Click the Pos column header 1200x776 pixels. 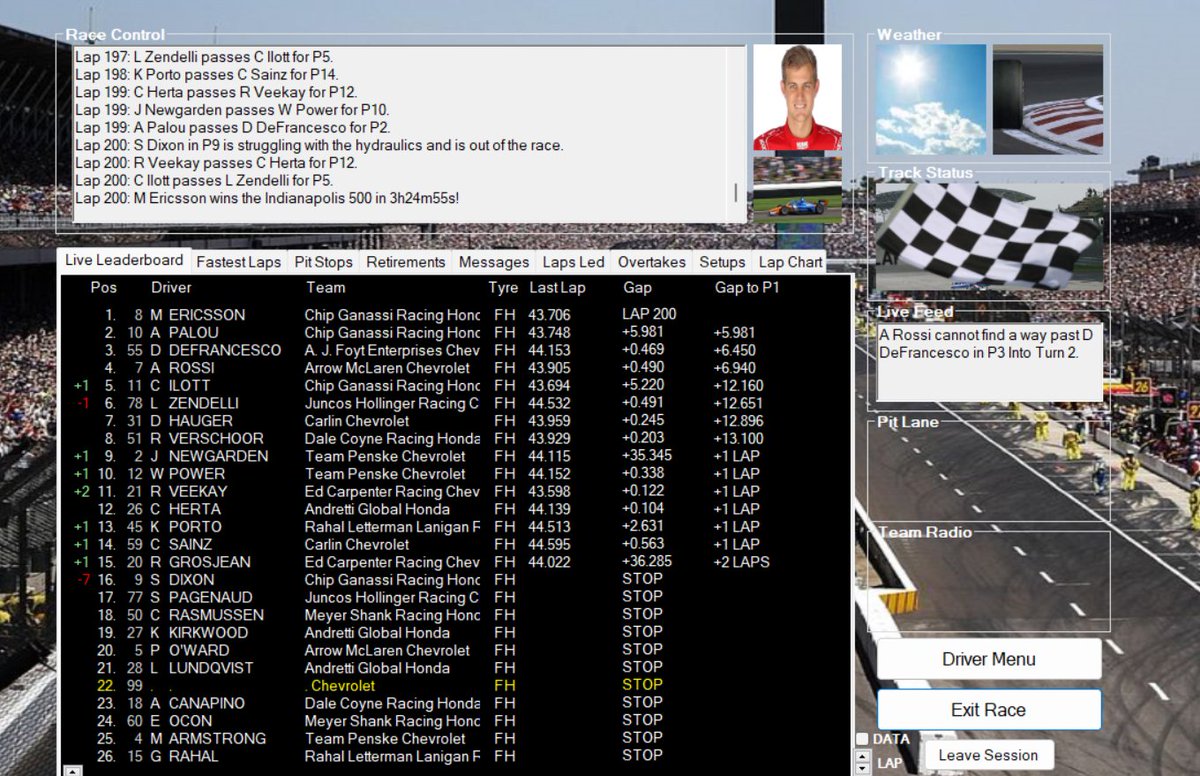coord(104,288)
